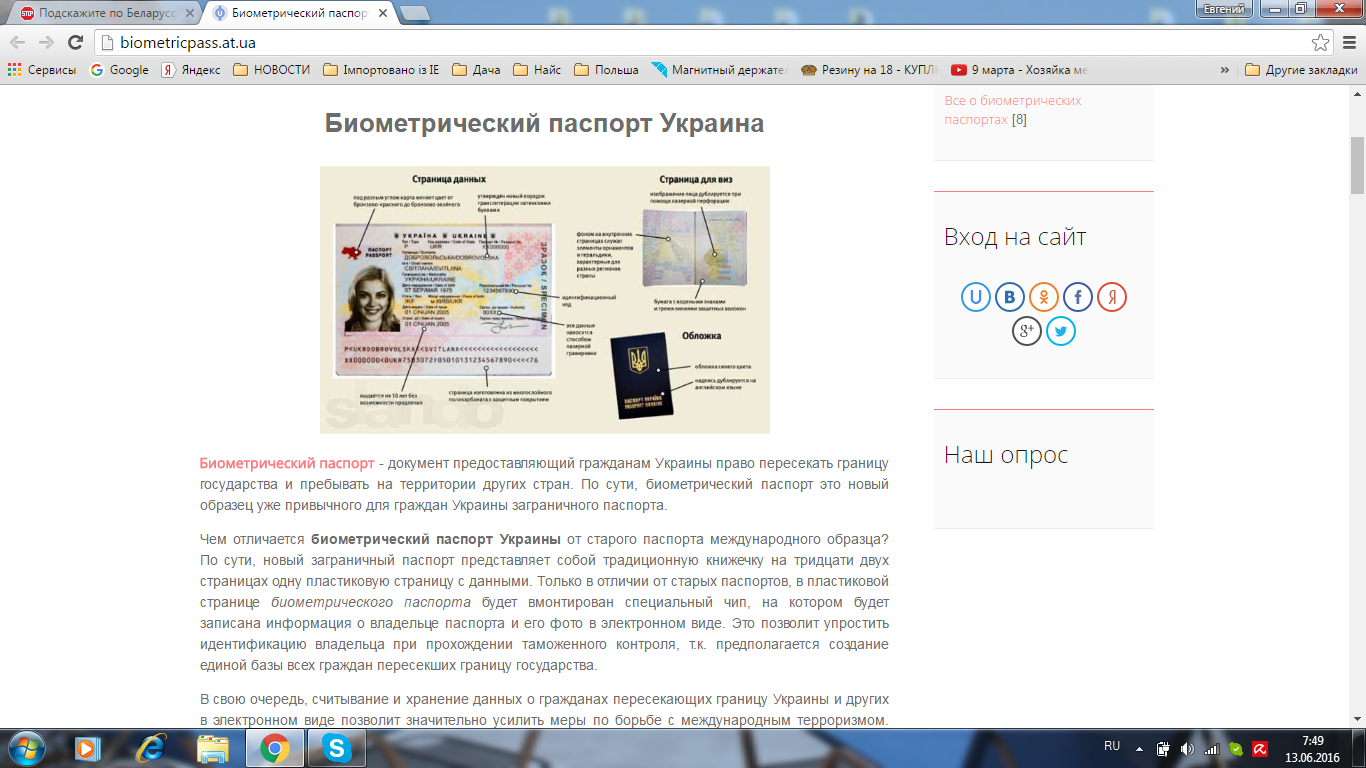Open the Chrome hamburger menu

point(1349,42)
